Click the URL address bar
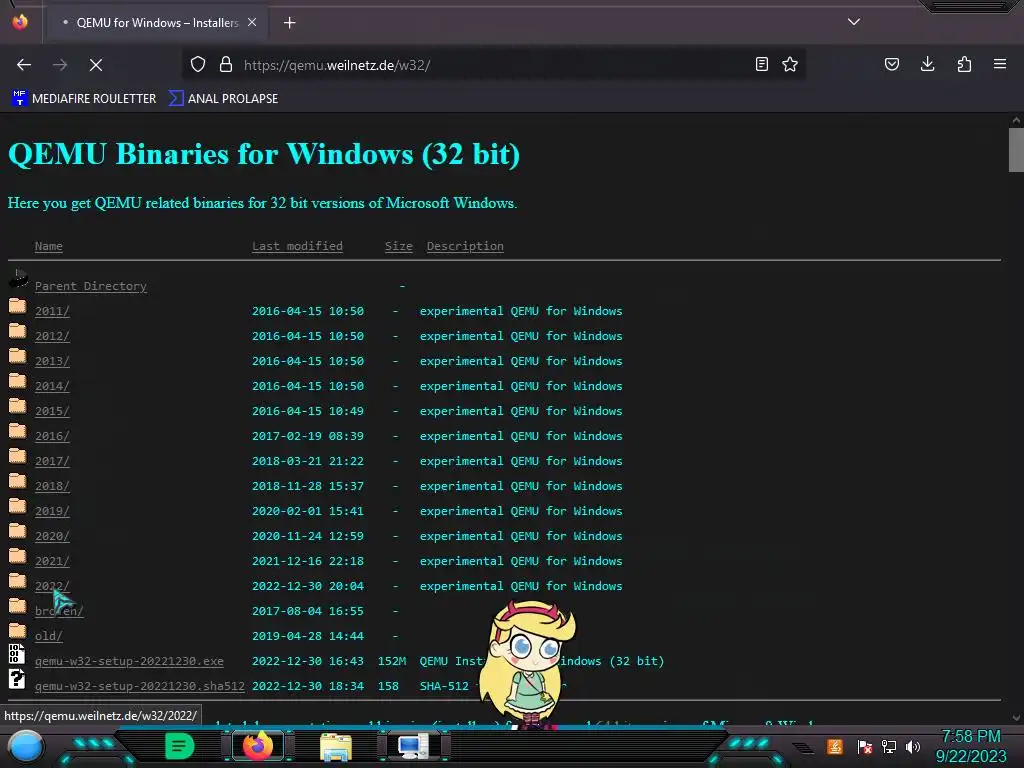 pyautogui.click(x=493, y=65)
